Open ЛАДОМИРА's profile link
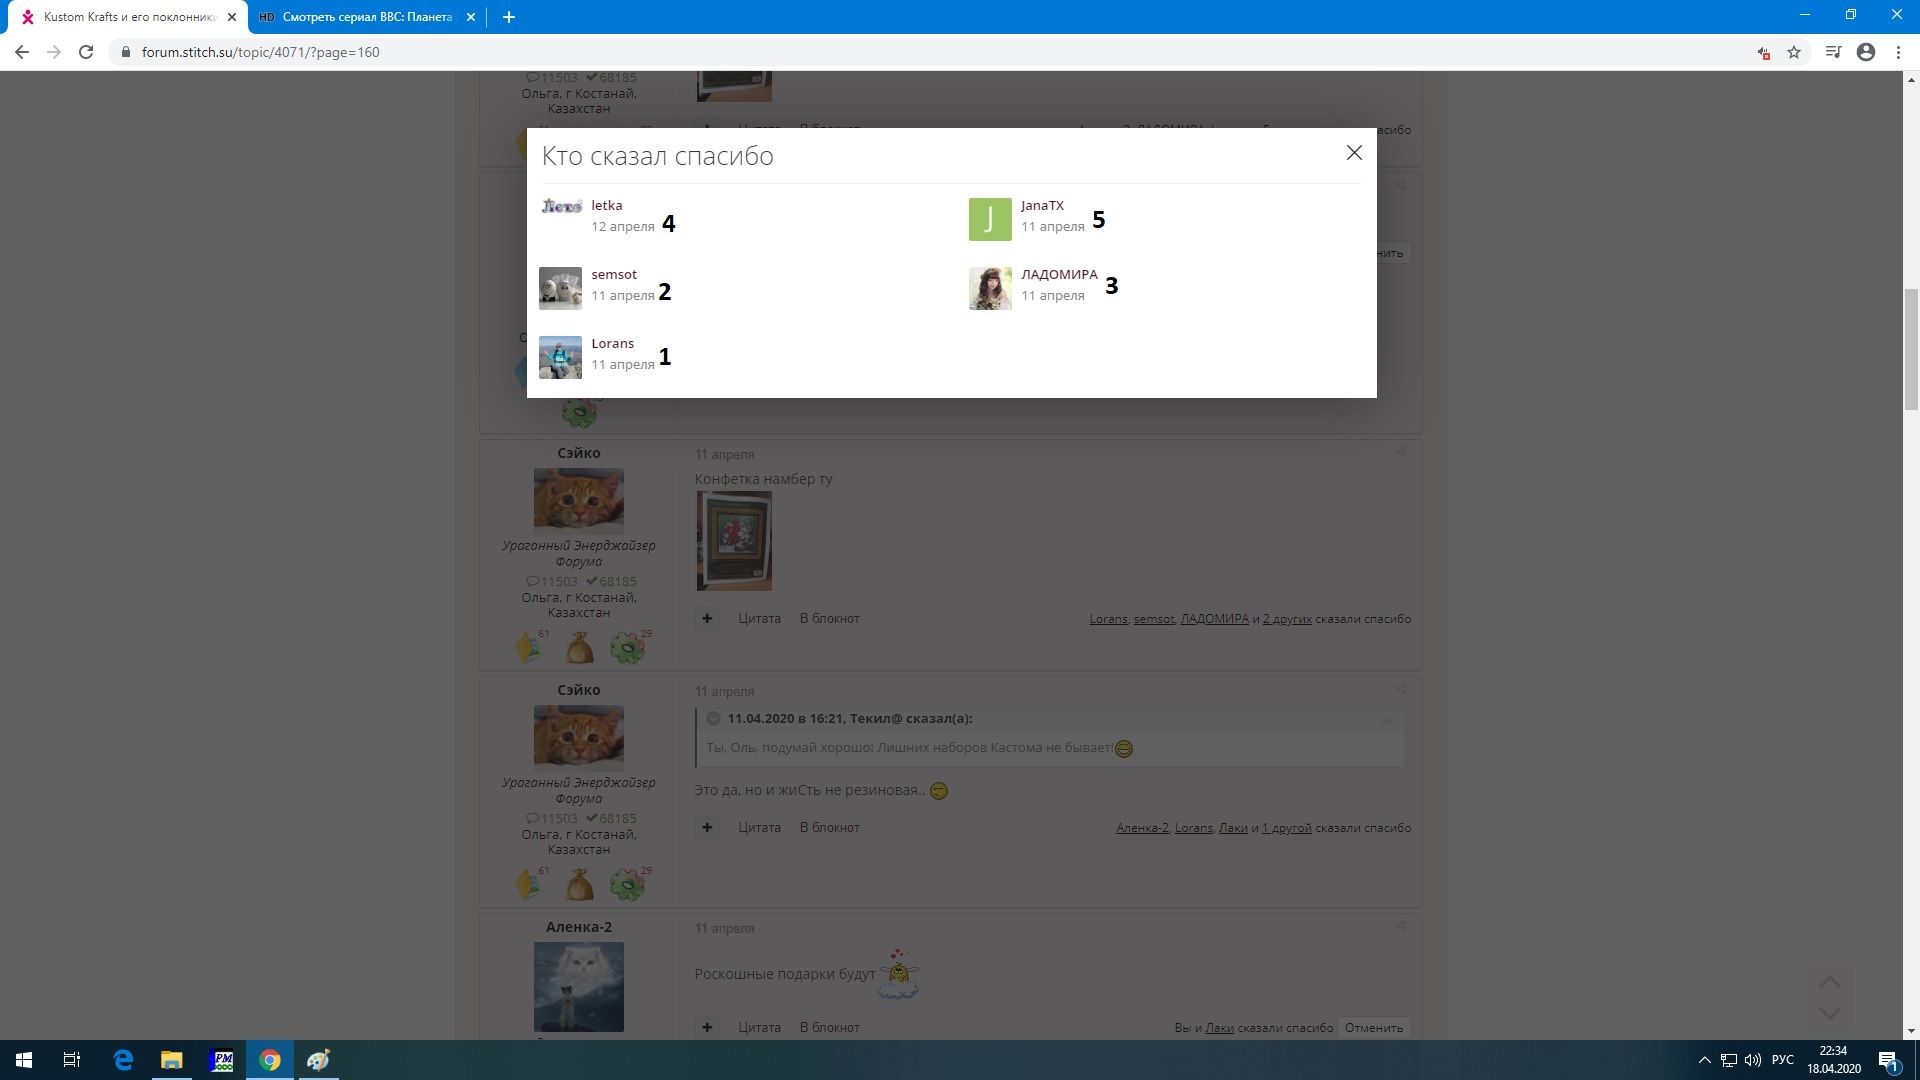1920x1080 pixels. 1058,274
